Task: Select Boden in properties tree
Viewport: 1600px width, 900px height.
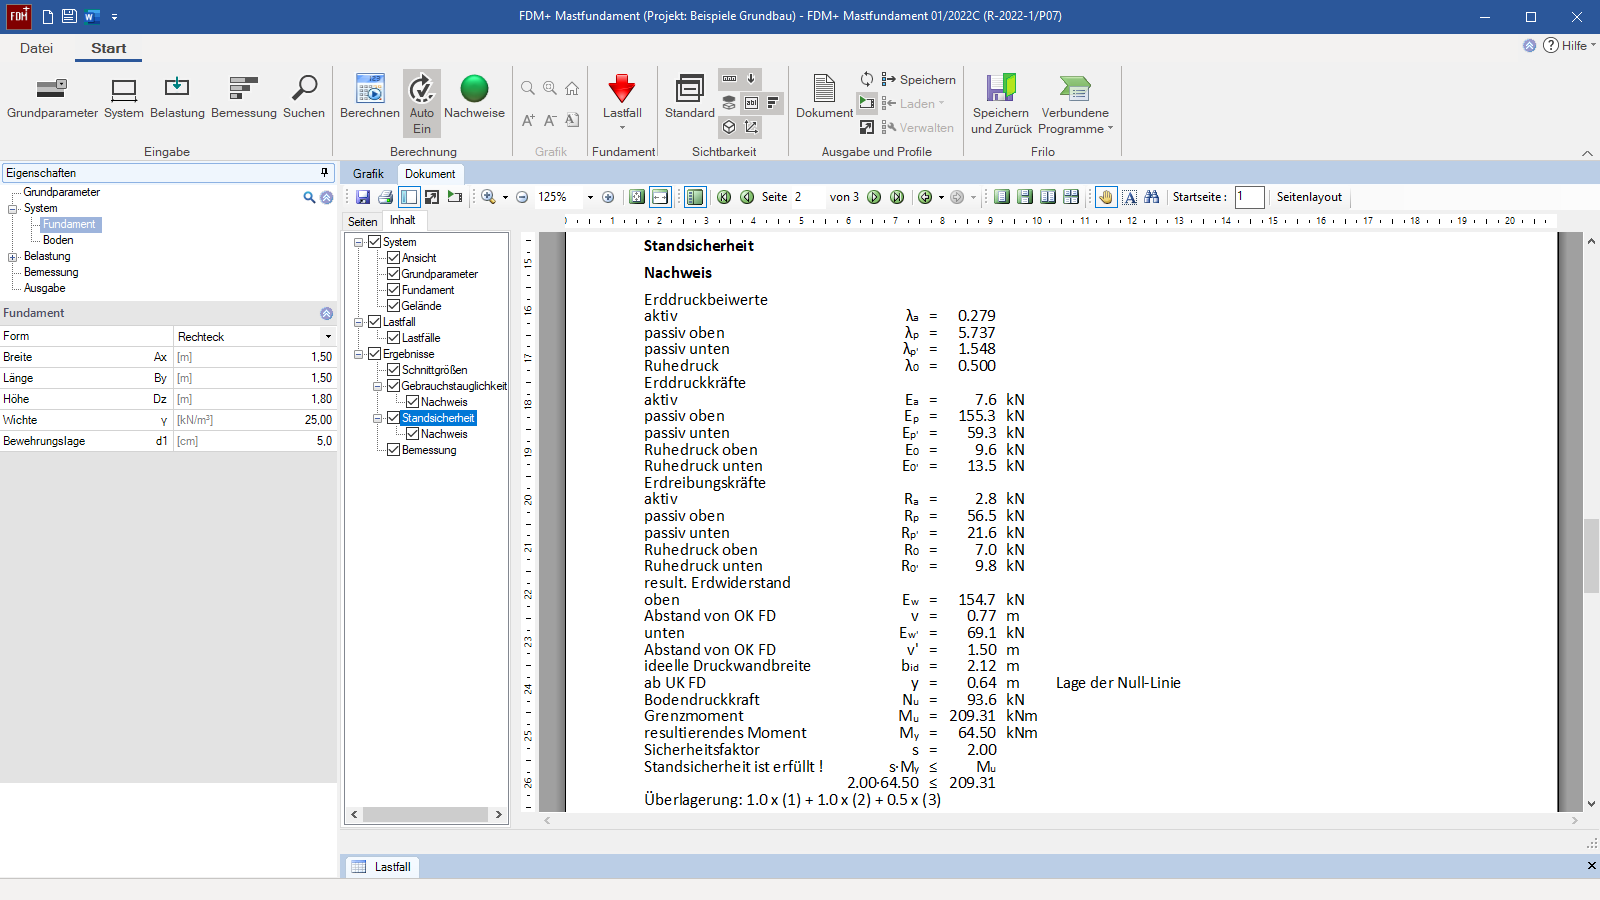Action: pos(58,240)
